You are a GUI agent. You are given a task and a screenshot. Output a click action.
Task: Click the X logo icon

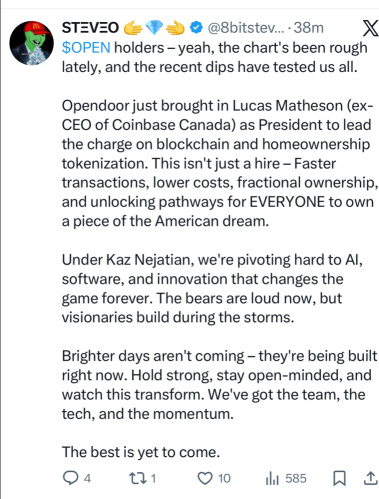370,28
